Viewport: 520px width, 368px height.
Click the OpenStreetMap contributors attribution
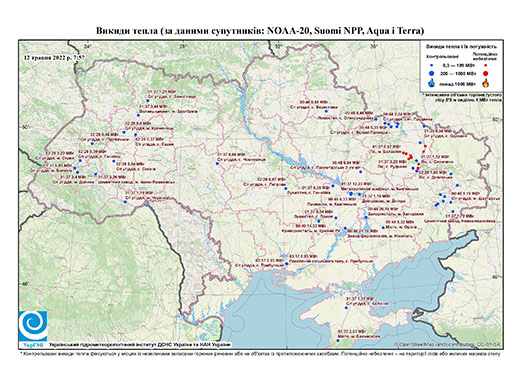tap(447, 344)
